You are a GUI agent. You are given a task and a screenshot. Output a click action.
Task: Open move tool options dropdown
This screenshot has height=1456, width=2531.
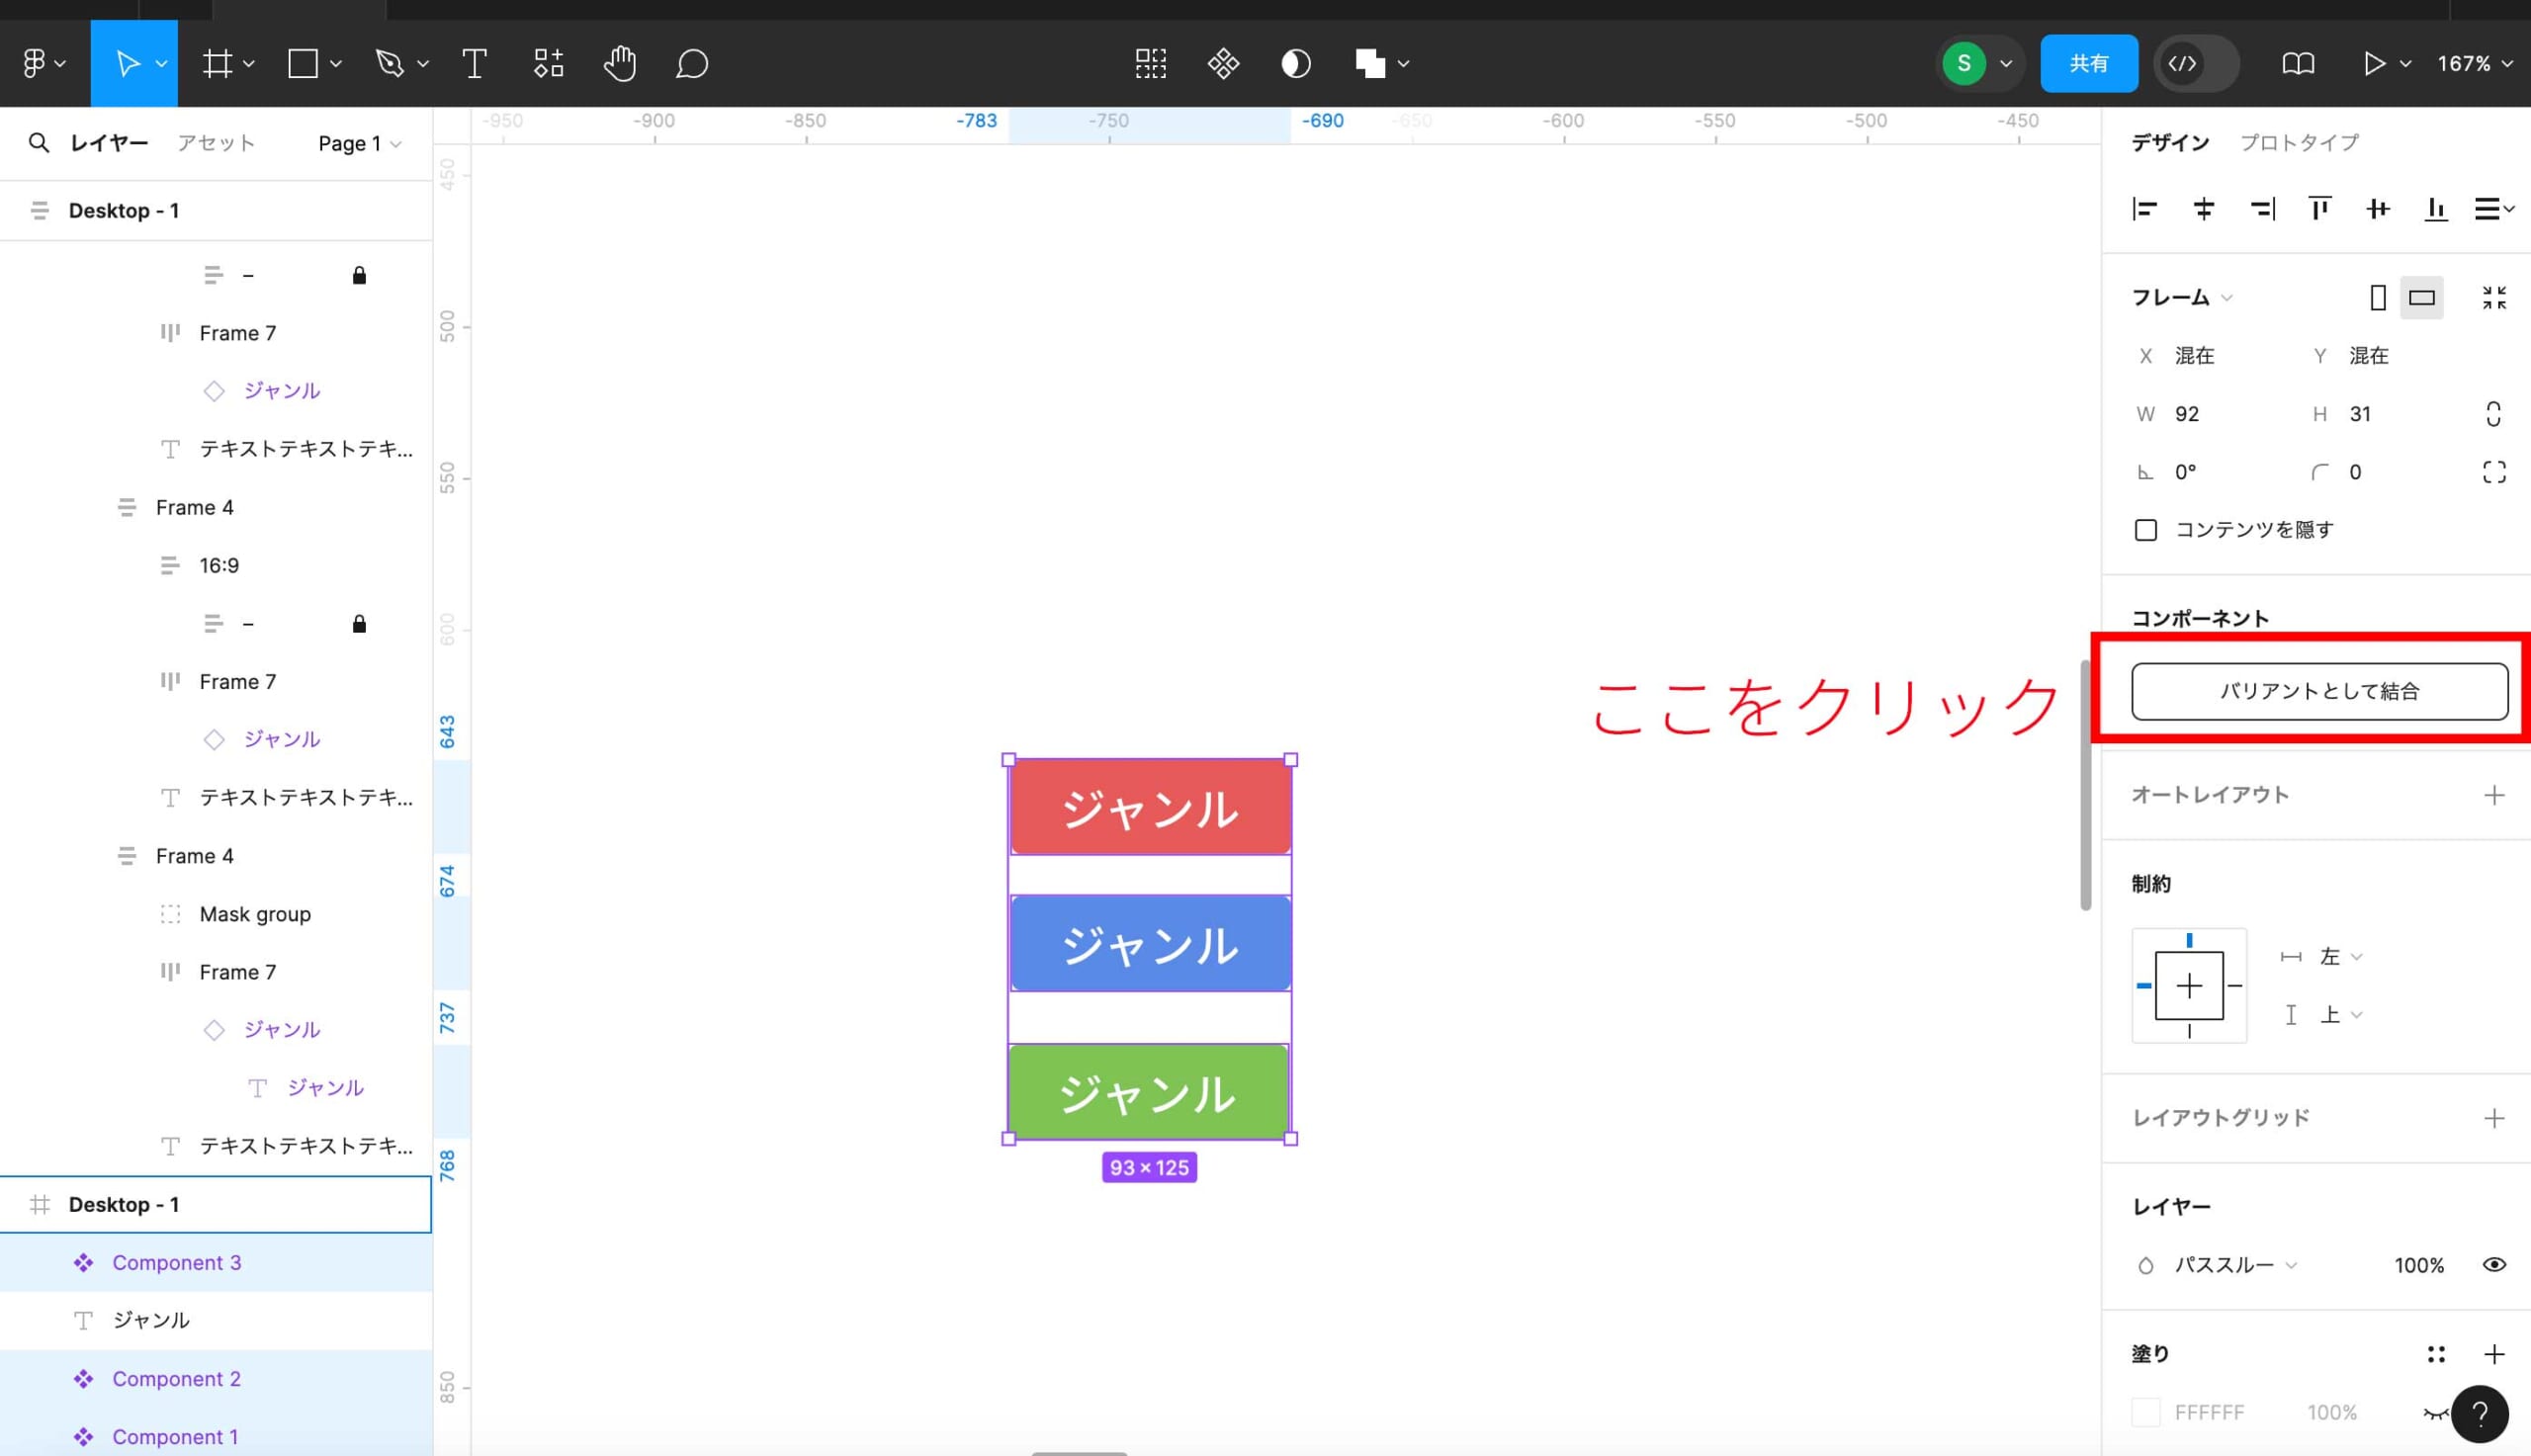click(160, 64)
